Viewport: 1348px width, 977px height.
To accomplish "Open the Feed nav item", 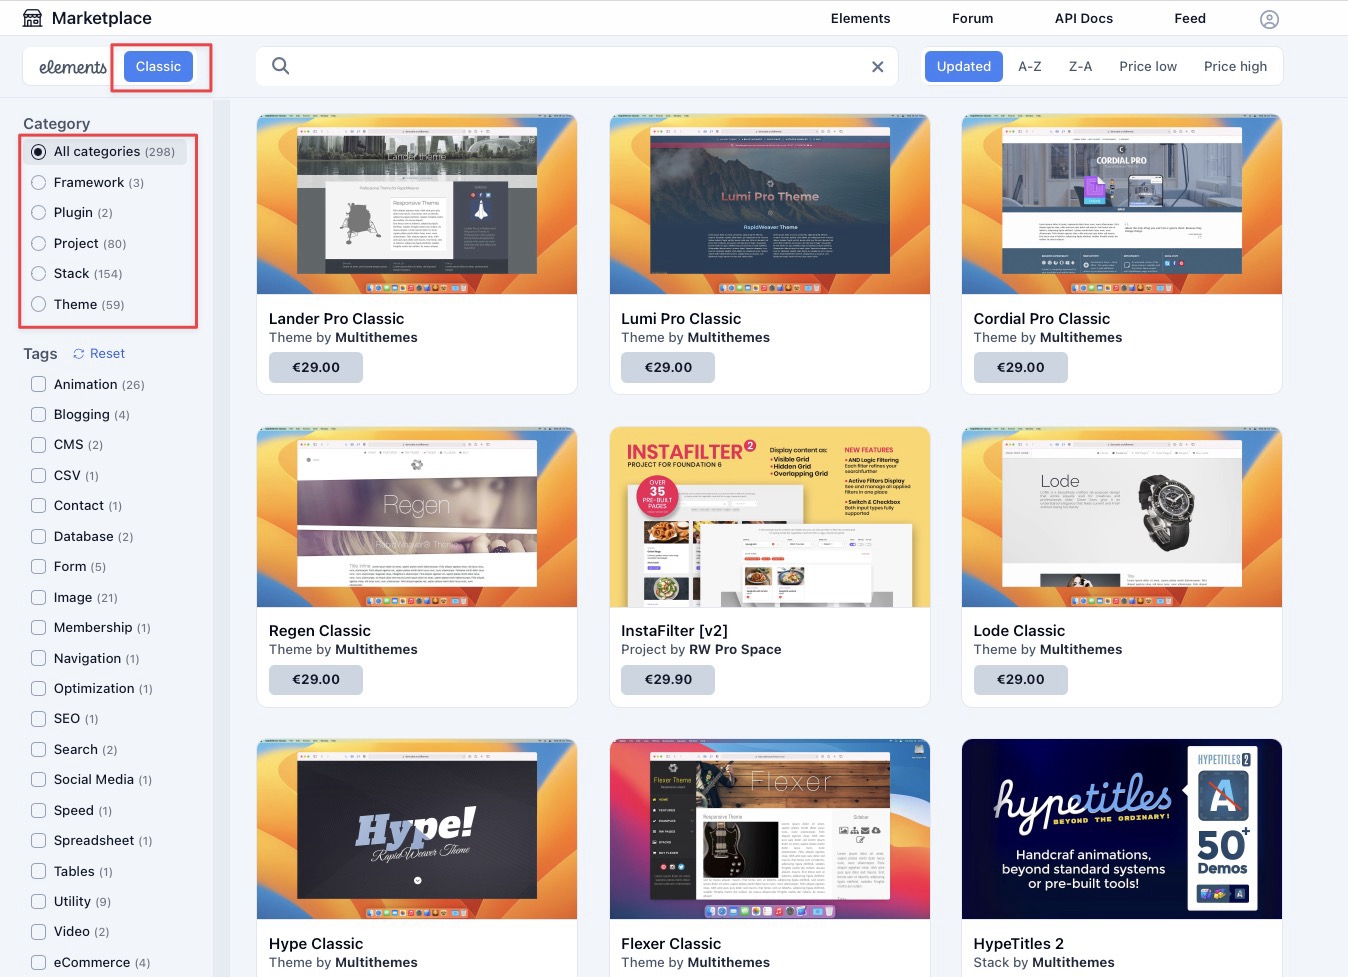I will [x=1190, y=19].
